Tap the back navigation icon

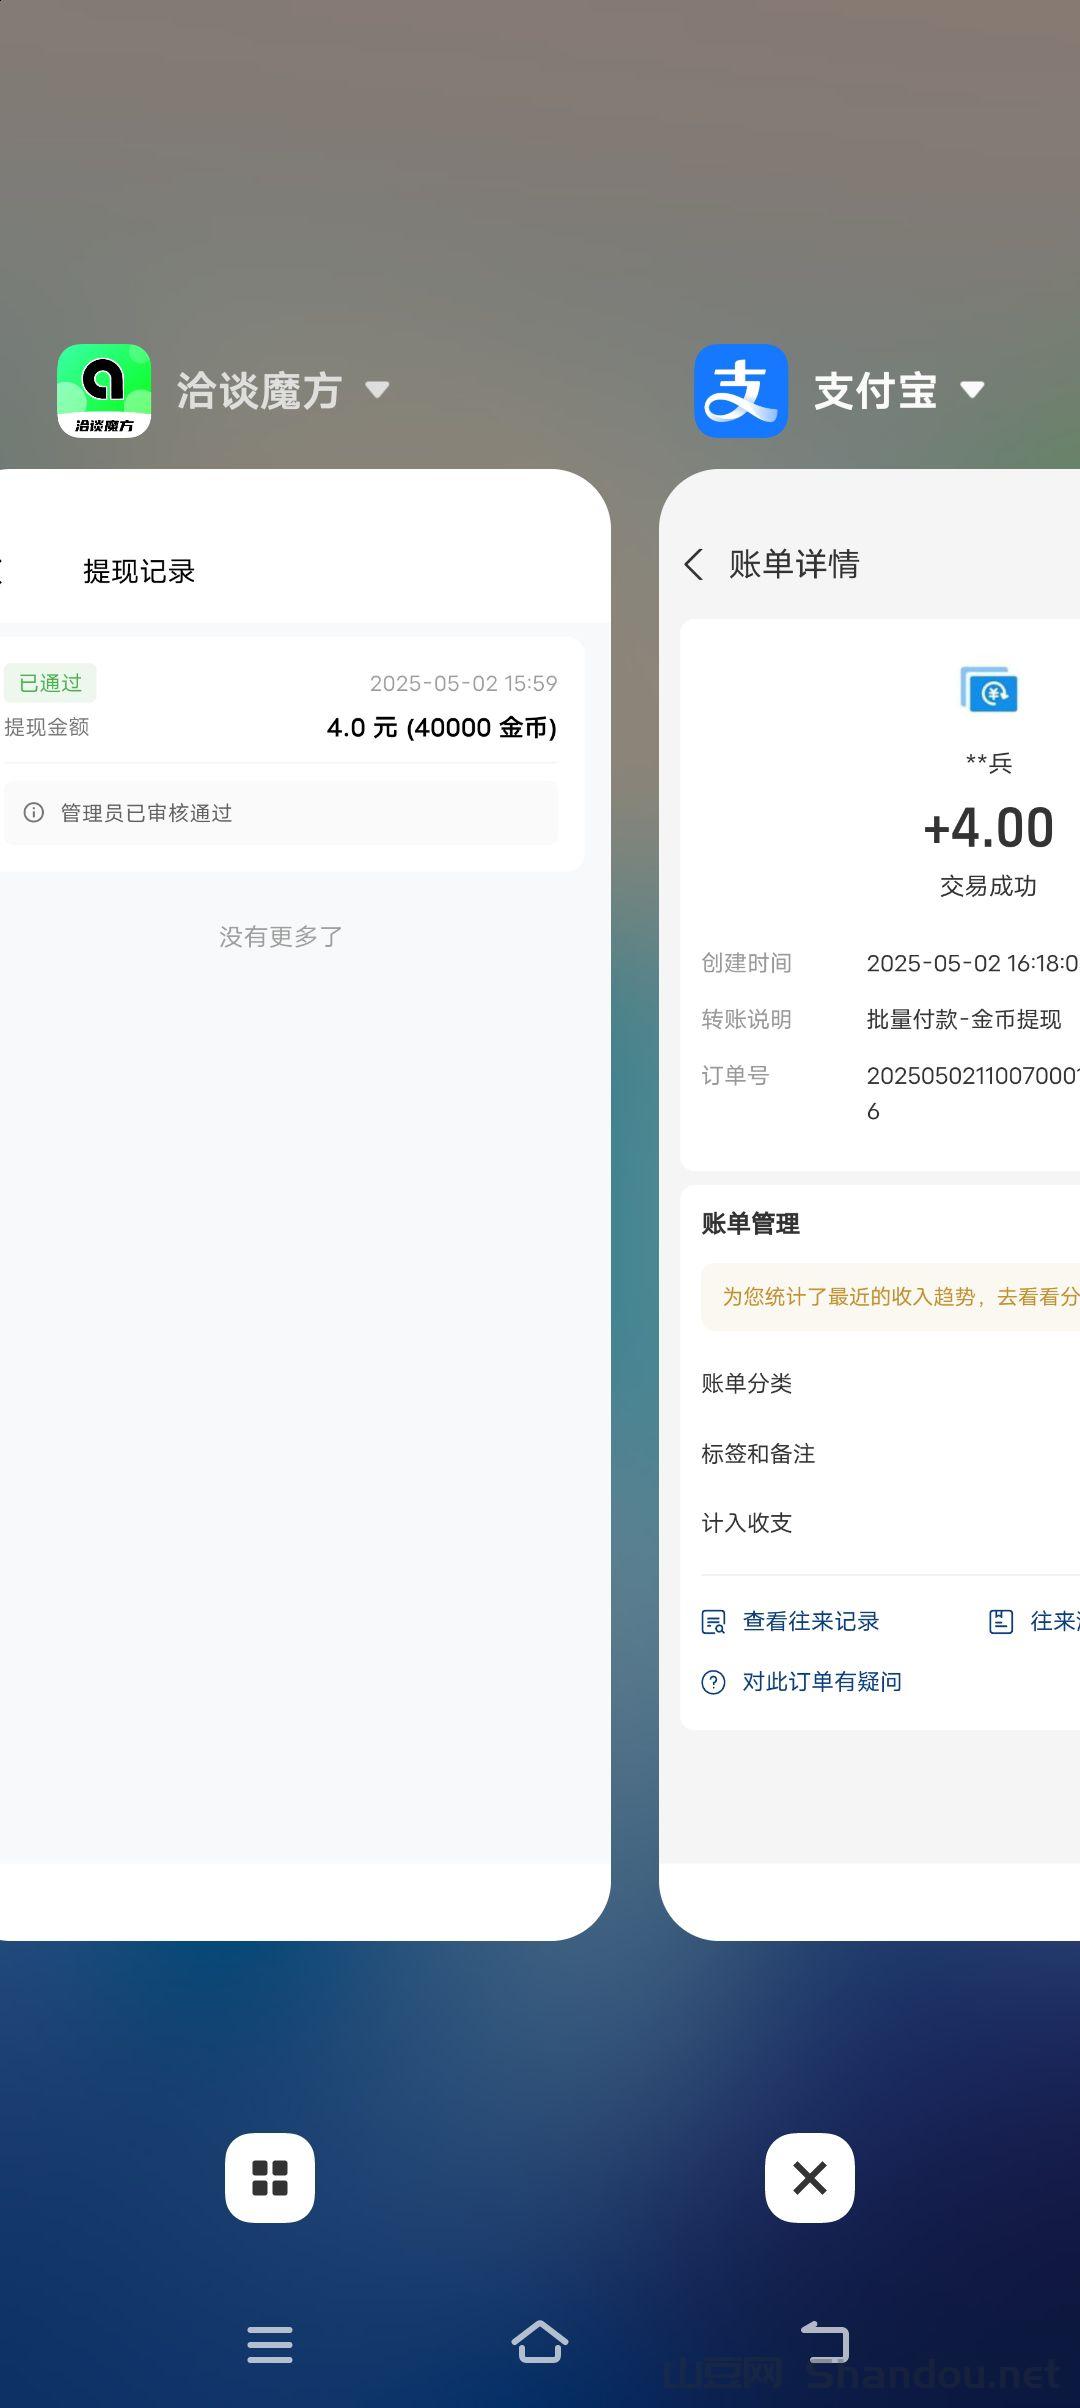pyautogui.click(x=825, y=2342)
